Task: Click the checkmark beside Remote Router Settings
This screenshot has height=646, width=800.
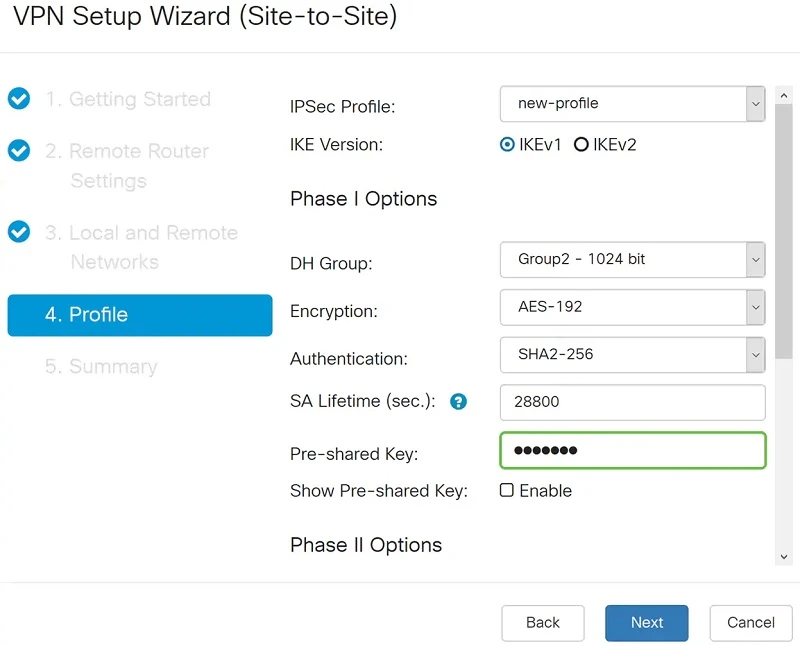Action: [x=19, y=151]
